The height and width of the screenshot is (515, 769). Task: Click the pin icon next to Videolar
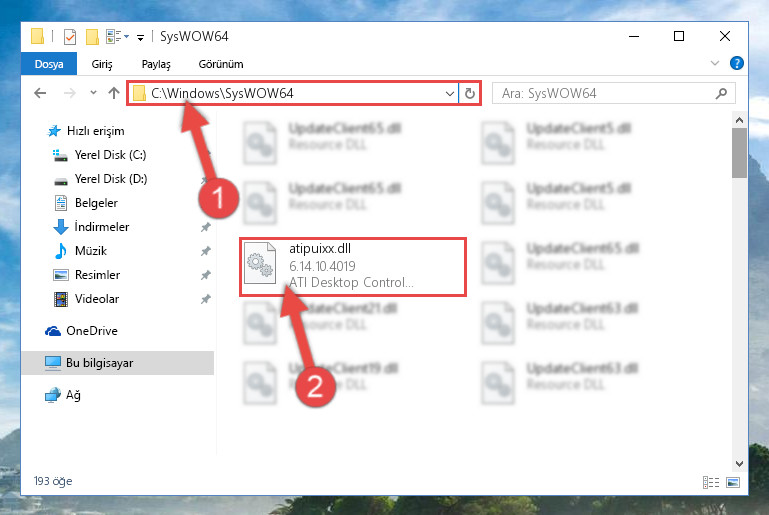tap(205, 299)
